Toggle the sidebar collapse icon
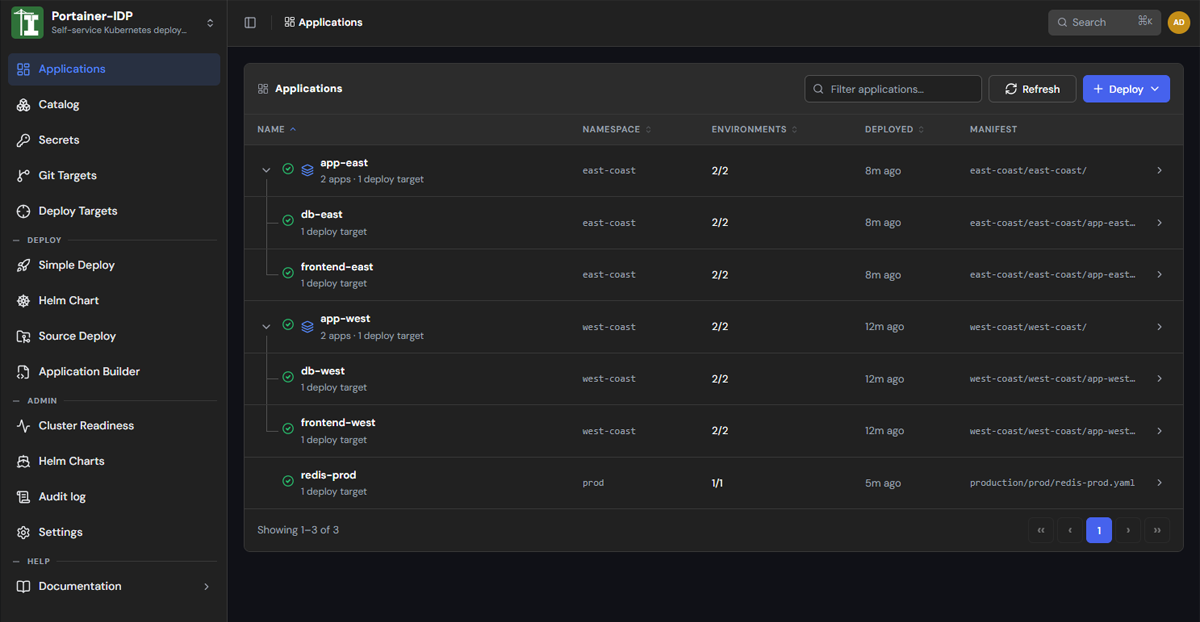The width and height of the screenshot is (1200, 622). pos(250,22)
